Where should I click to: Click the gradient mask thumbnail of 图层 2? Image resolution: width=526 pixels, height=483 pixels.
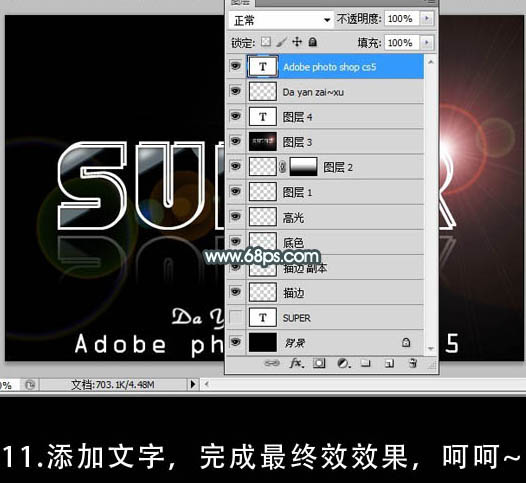click(303, 167)
